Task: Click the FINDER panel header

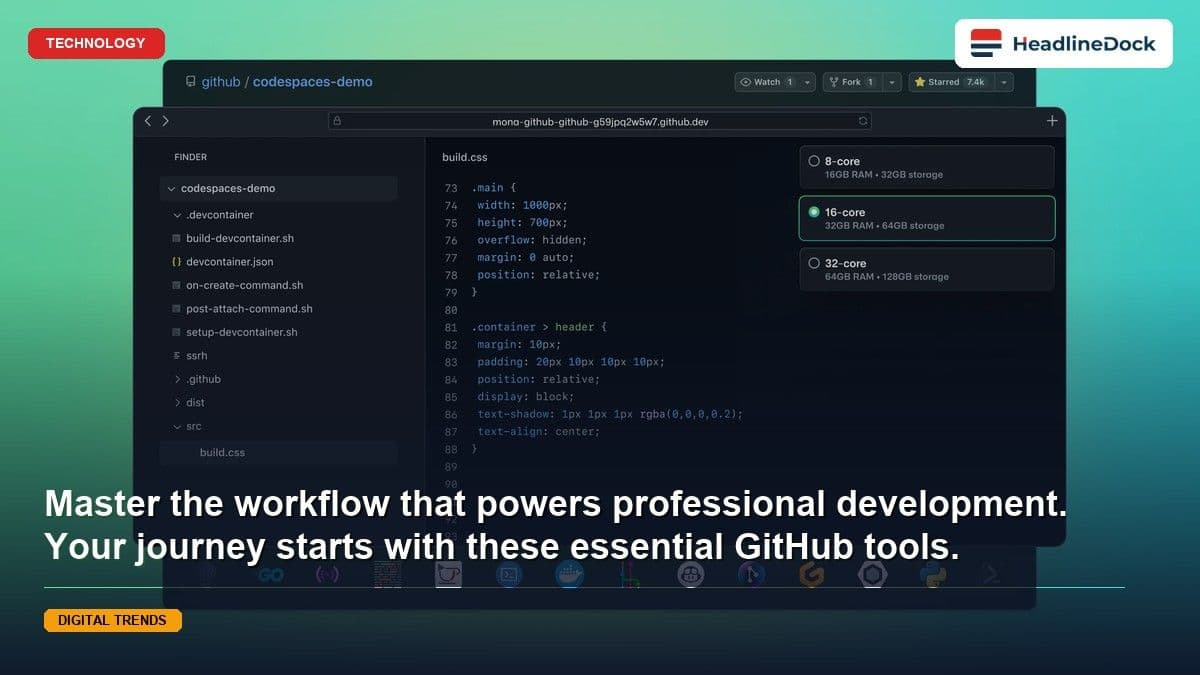Action: click(x=191, y=157)
